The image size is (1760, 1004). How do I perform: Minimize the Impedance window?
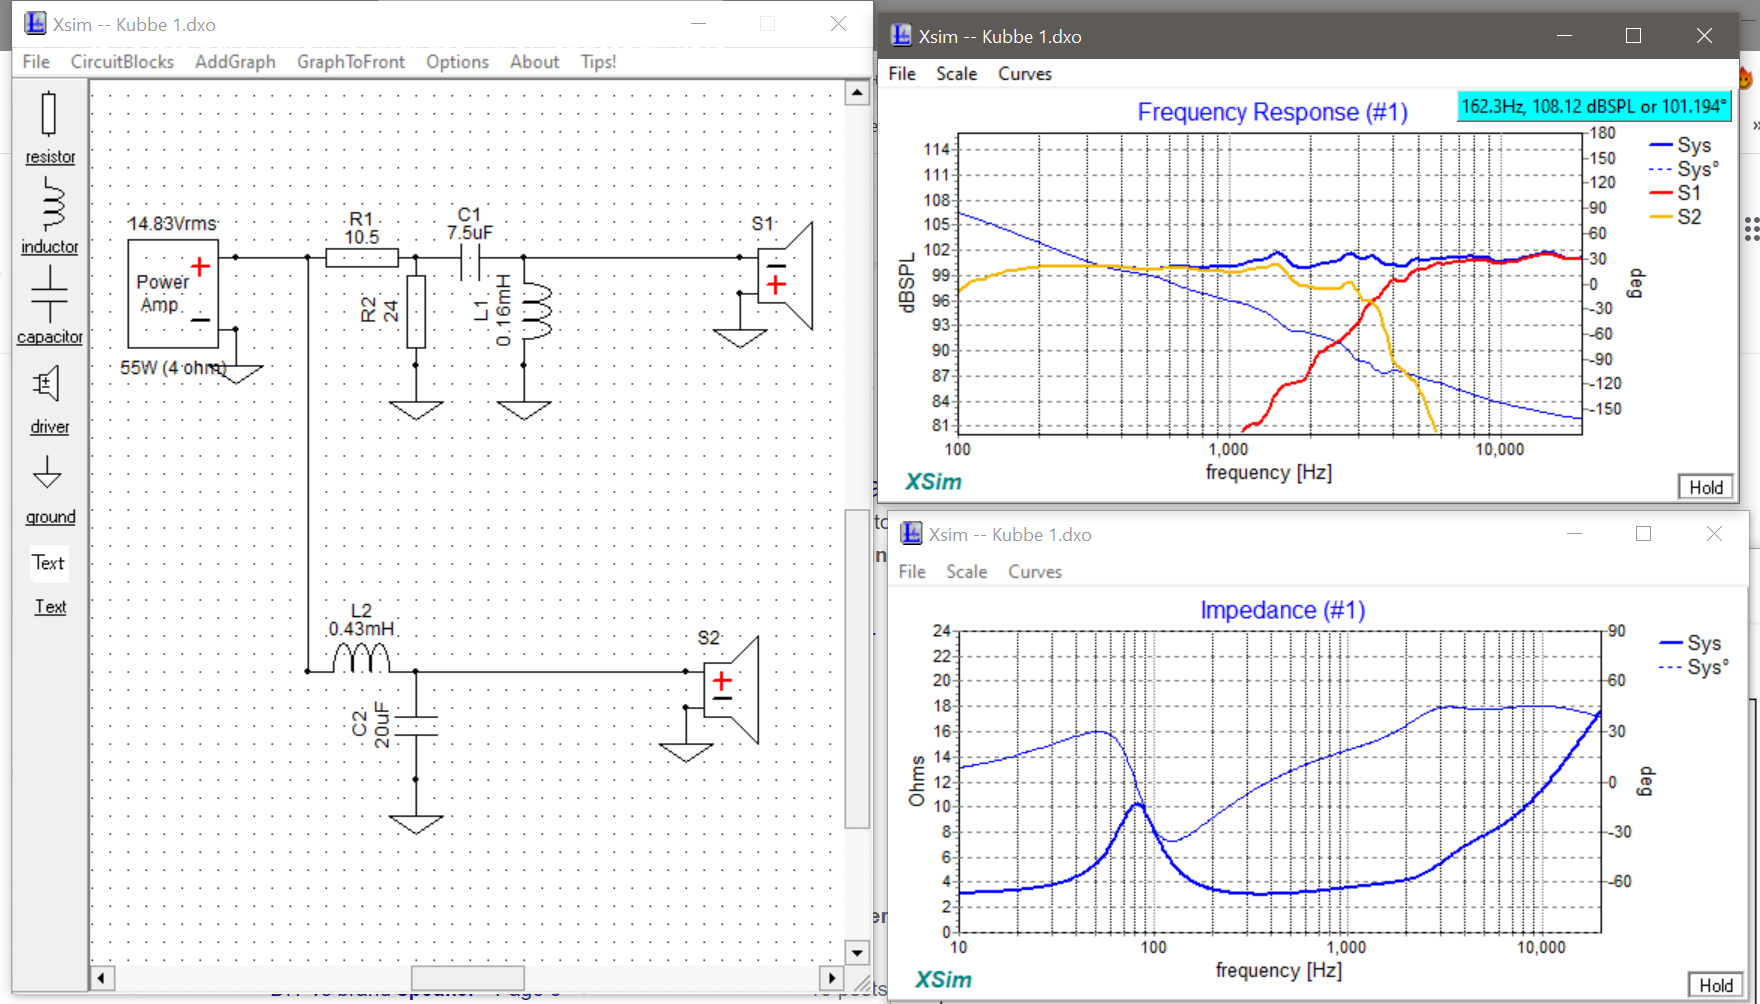1574,534
